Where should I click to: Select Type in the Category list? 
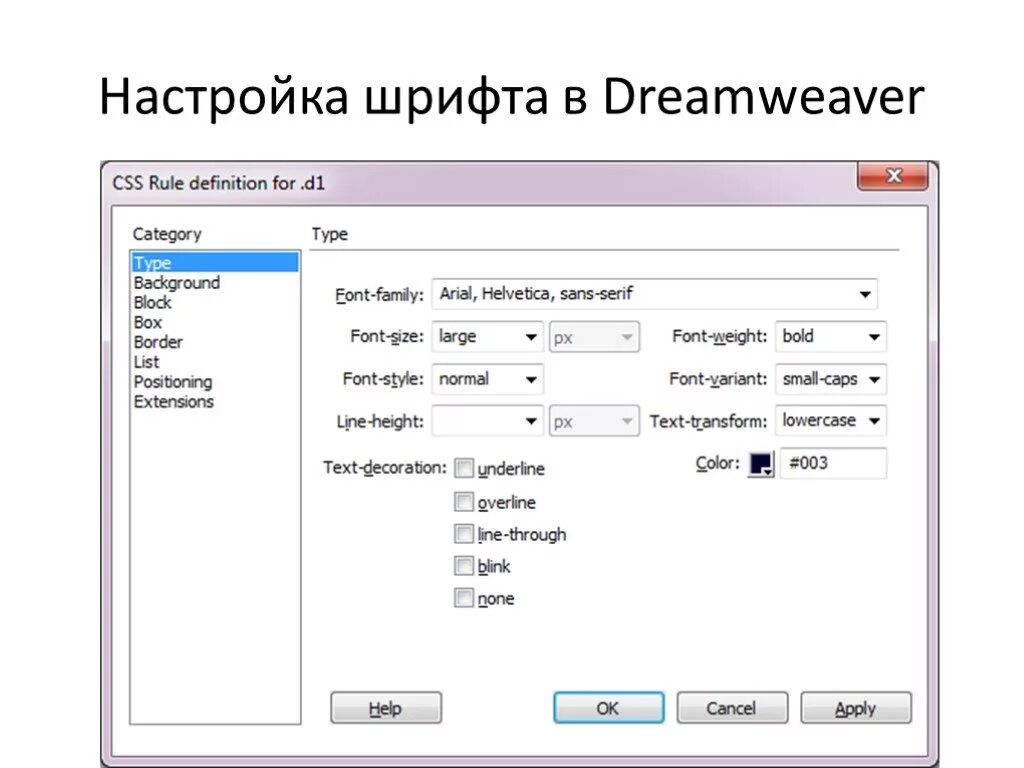215,263
